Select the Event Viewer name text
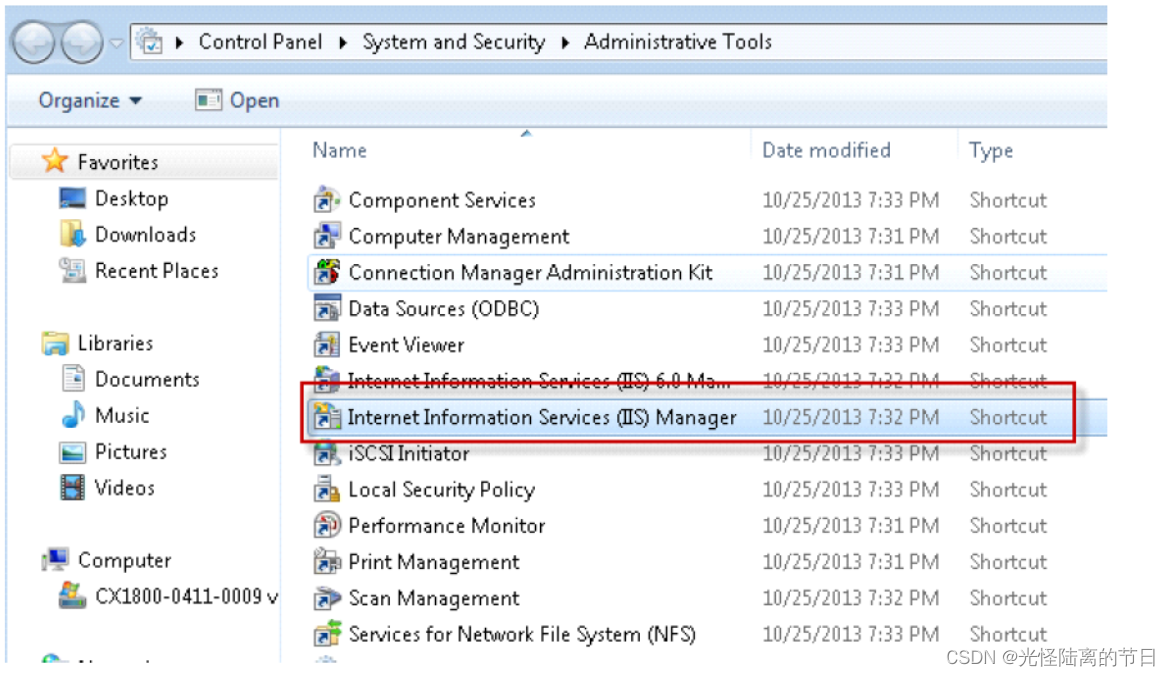This screenshot has height=676, width=1170. [406, 345]
